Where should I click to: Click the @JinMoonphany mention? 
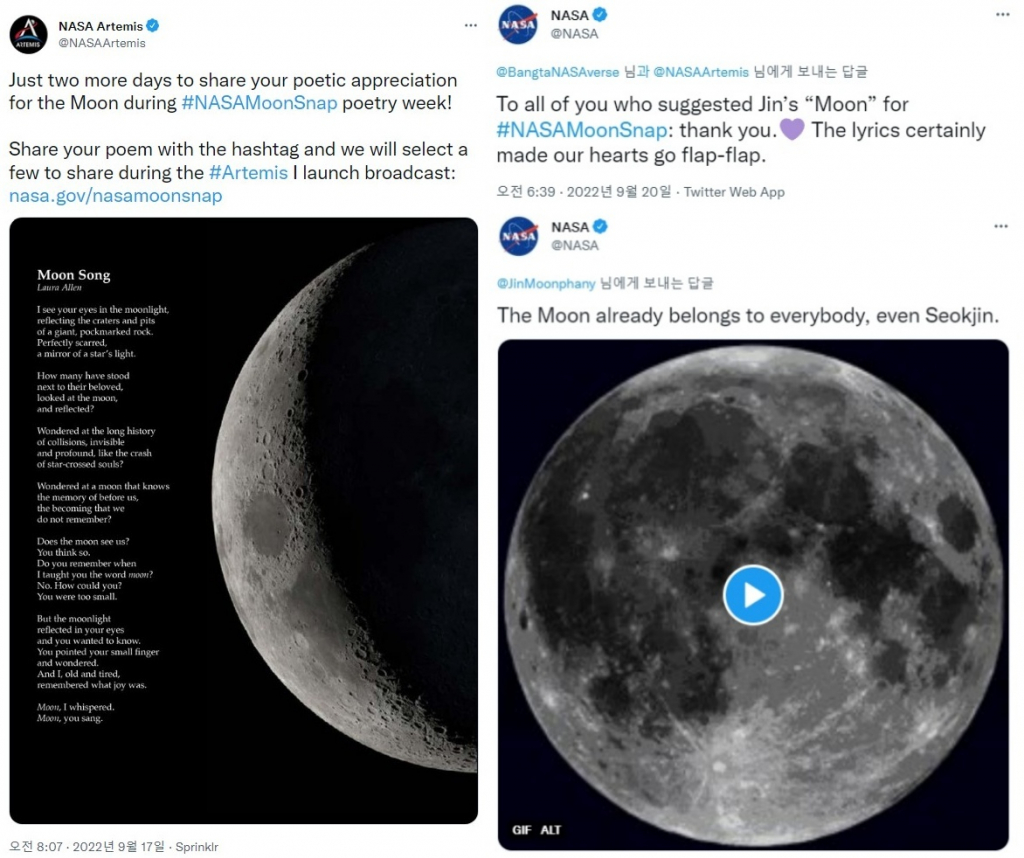coord(545,284)
